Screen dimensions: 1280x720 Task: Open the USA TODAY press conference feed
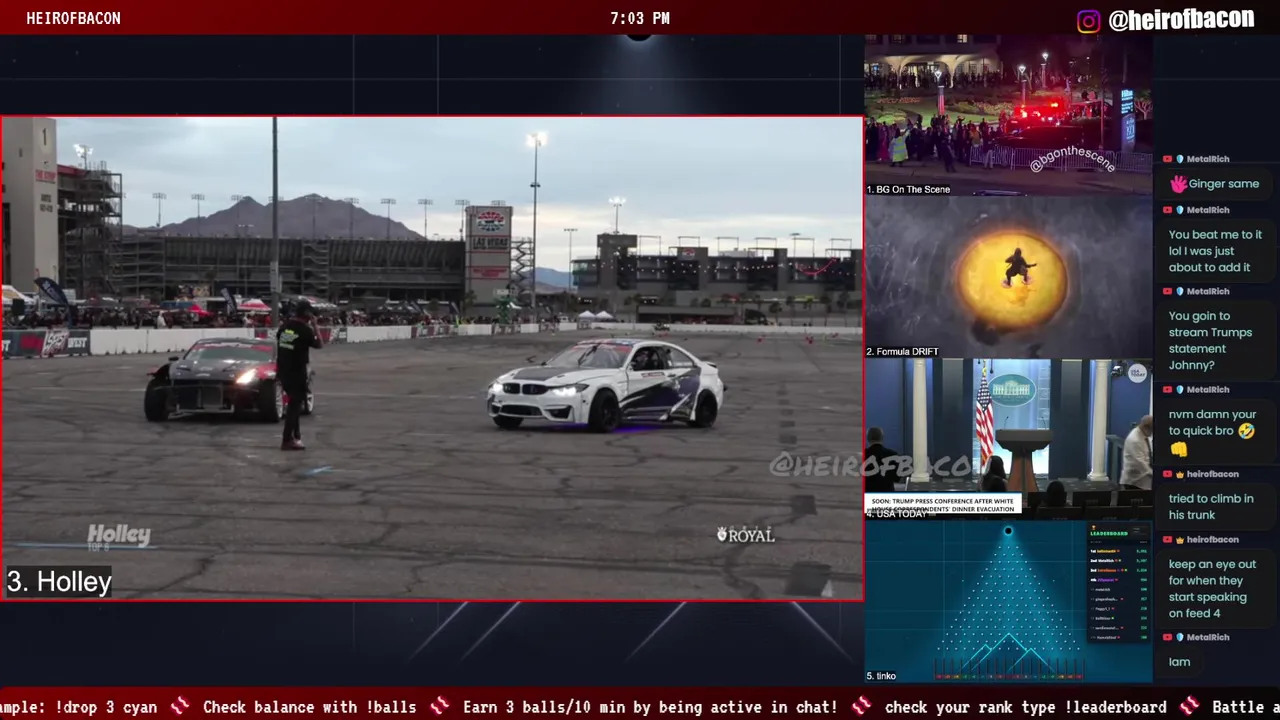pyautogui.click(x=1008, y=439)
